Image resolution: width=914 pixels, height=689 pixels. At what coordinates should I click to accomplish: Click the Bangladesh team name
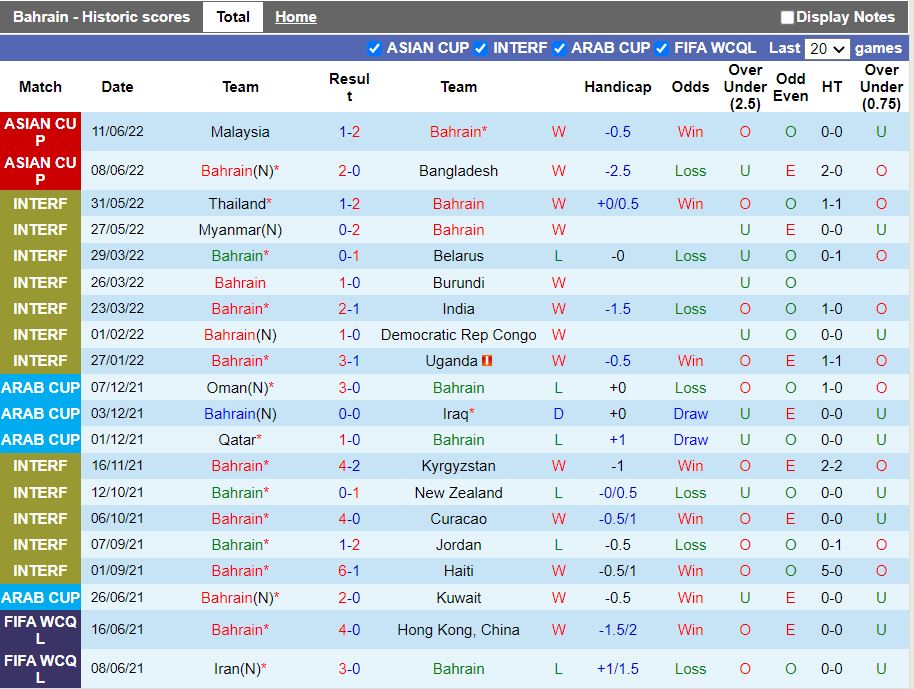458,171
